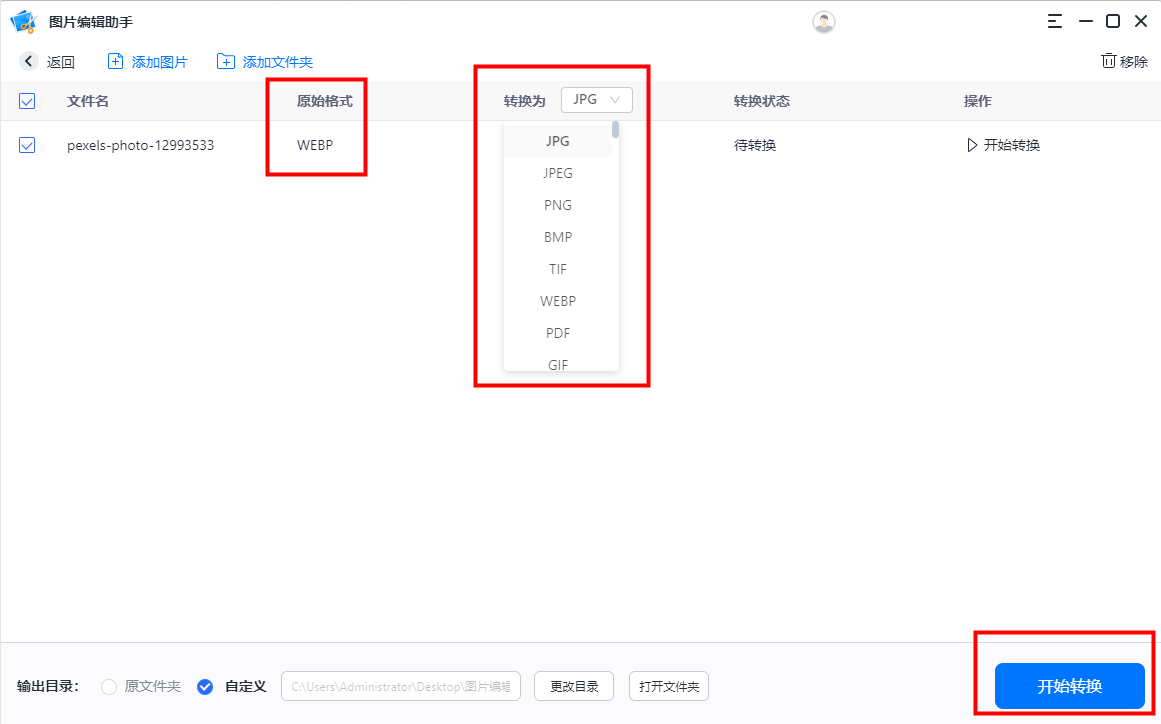Click the 打开文件夹 button
The image size is (1161, 724).
tap(669, 686)
